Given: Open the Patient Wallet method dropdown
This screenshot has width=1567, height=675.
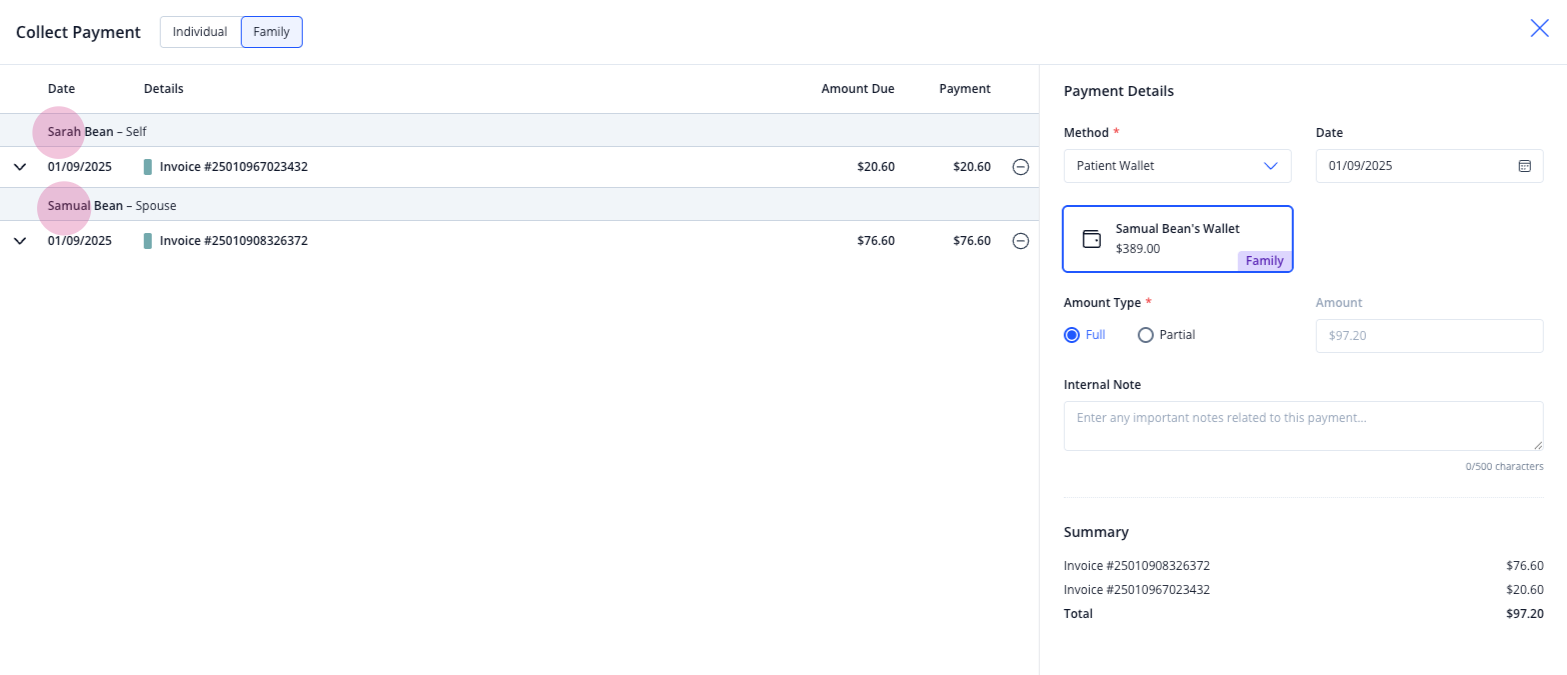Looking at the screenshot, I should 1178,166.
